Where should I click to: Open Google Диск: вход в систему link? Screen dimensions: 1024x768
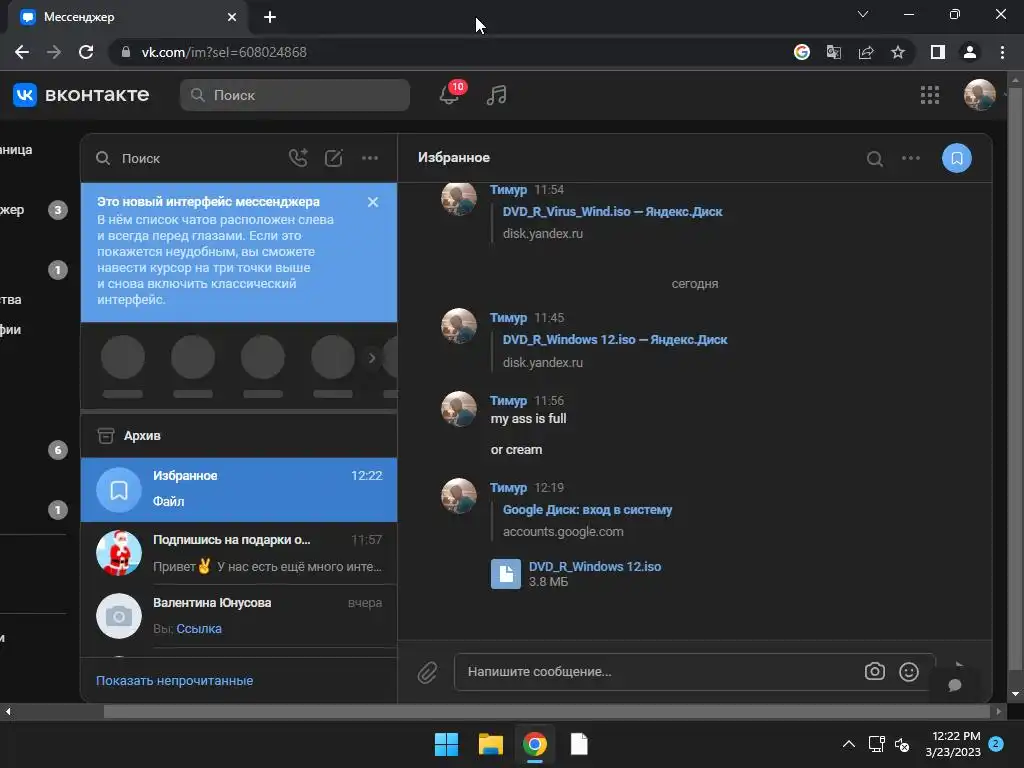pos(587,510)
